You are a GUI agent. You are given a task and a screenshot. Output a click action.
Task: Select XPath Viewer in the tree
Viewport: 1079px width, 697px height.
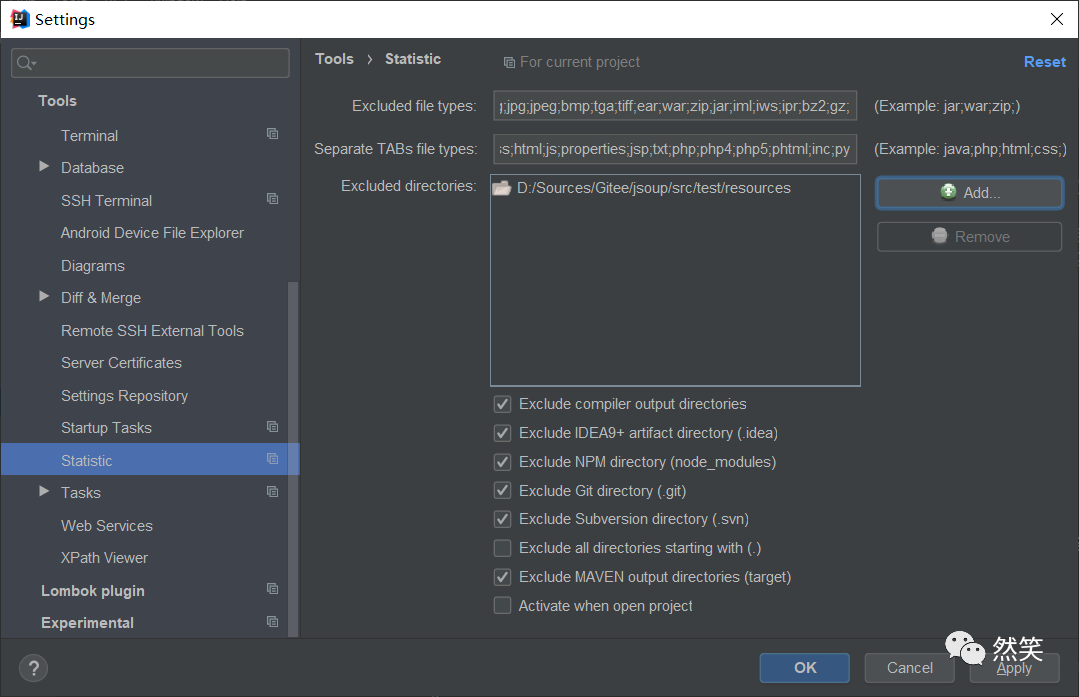104,558
